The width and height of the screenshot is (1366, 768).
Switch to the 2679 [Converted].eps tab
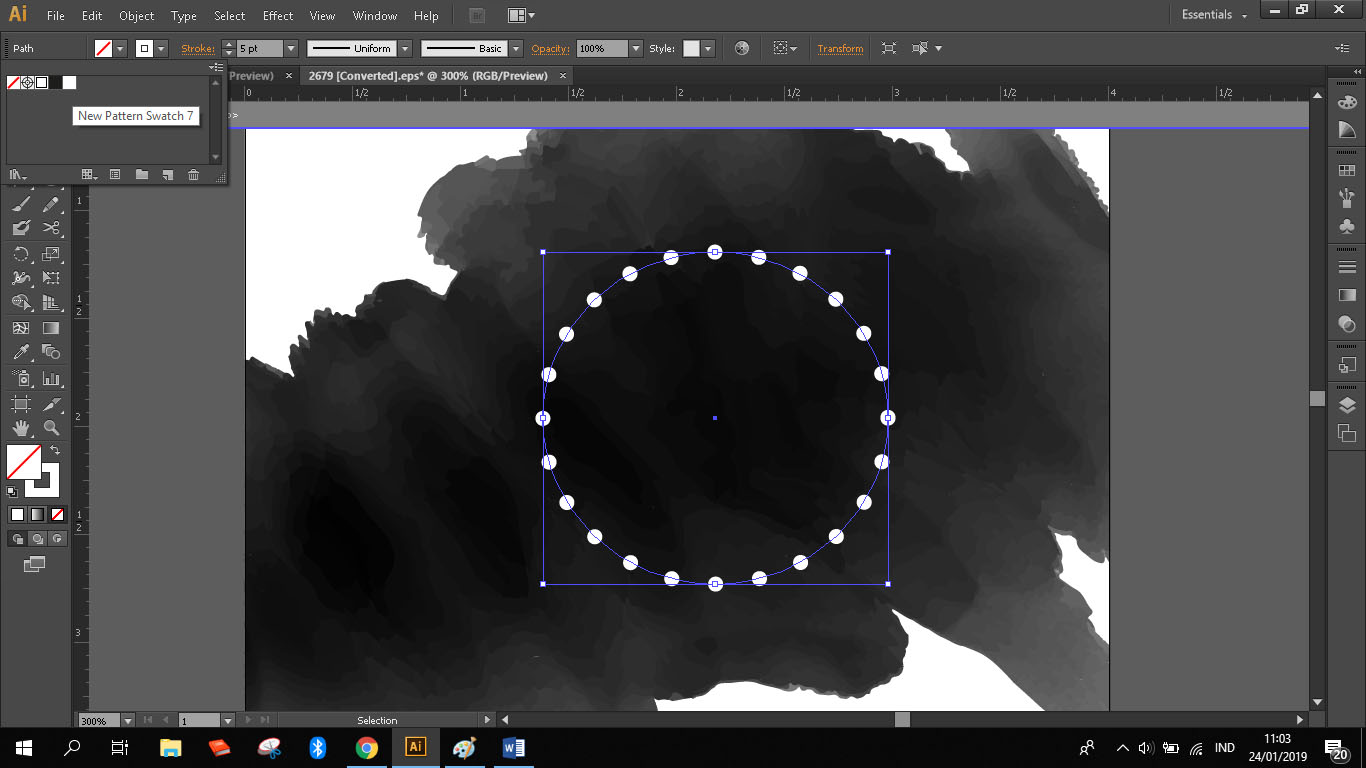[x=428, y=76]
